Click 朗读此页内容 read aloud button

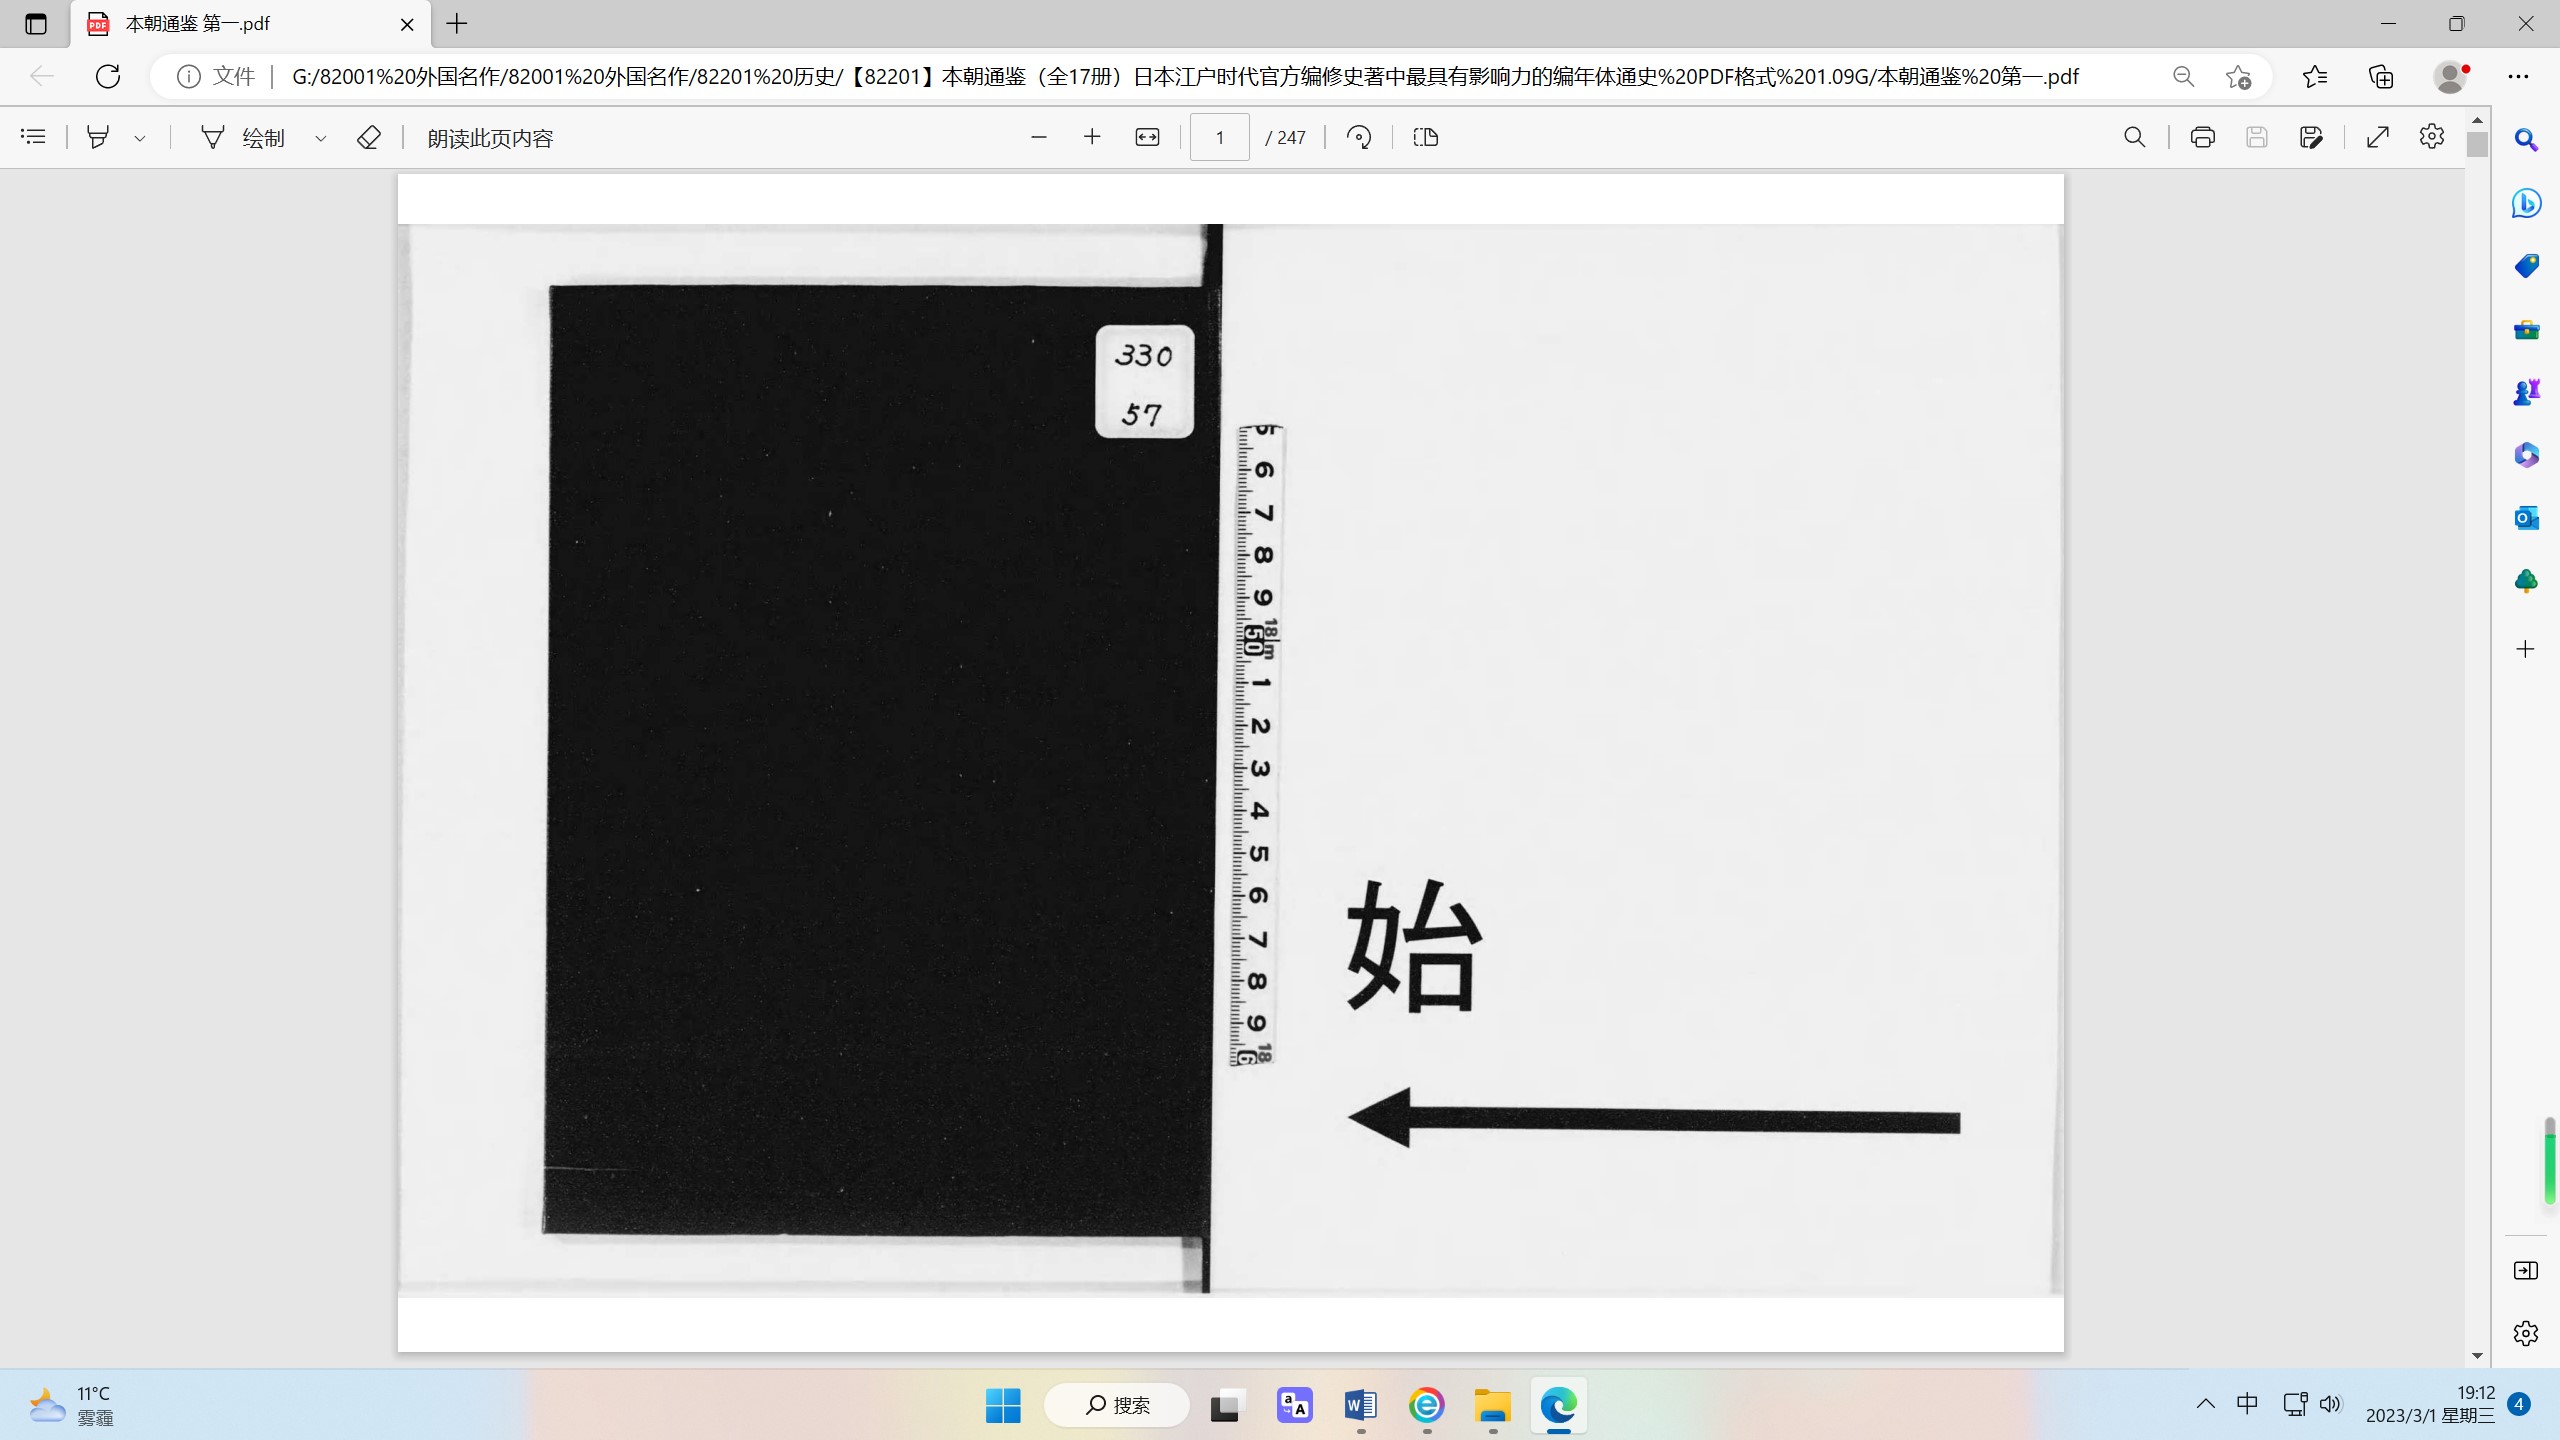click(490, 138)
